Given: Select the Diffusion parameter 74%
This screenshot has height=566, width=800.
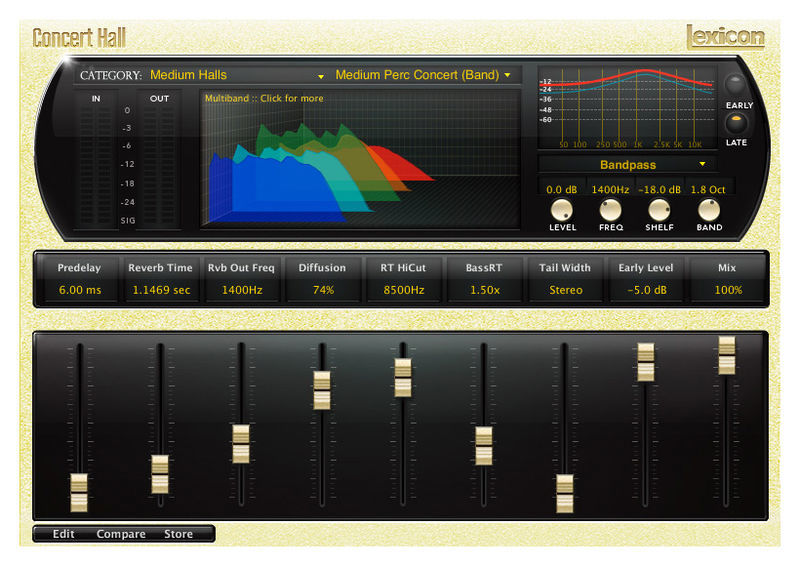Looking at the screenshot, I should pos(322,279).
